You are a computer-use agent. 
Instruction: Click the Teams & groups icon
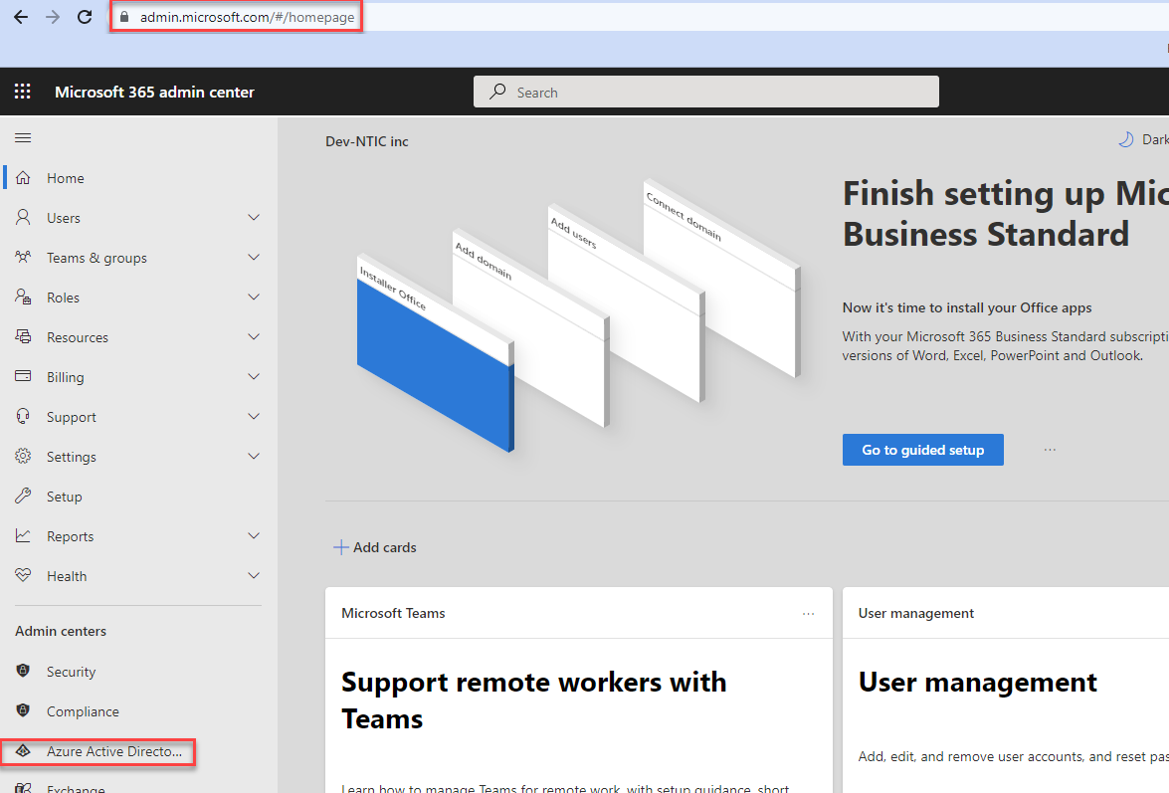click(x=23, y=257)
